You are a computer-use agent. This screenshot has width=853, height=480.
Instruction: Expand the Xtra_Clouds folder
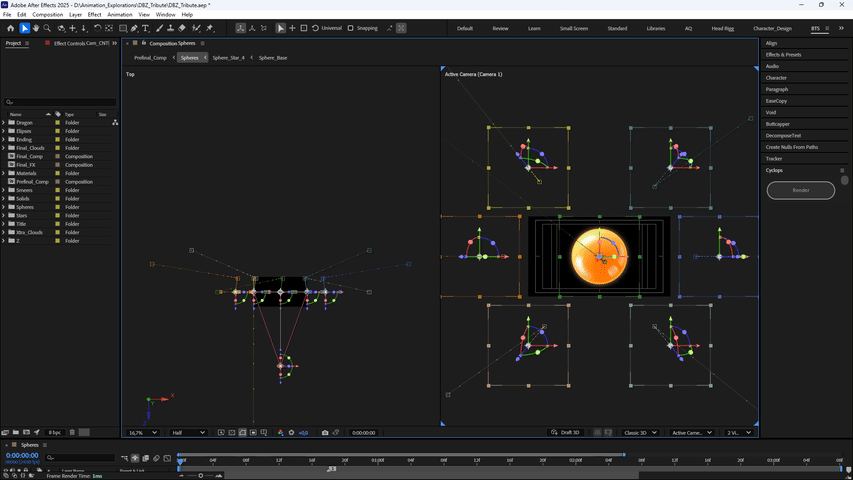pos(4,232)
